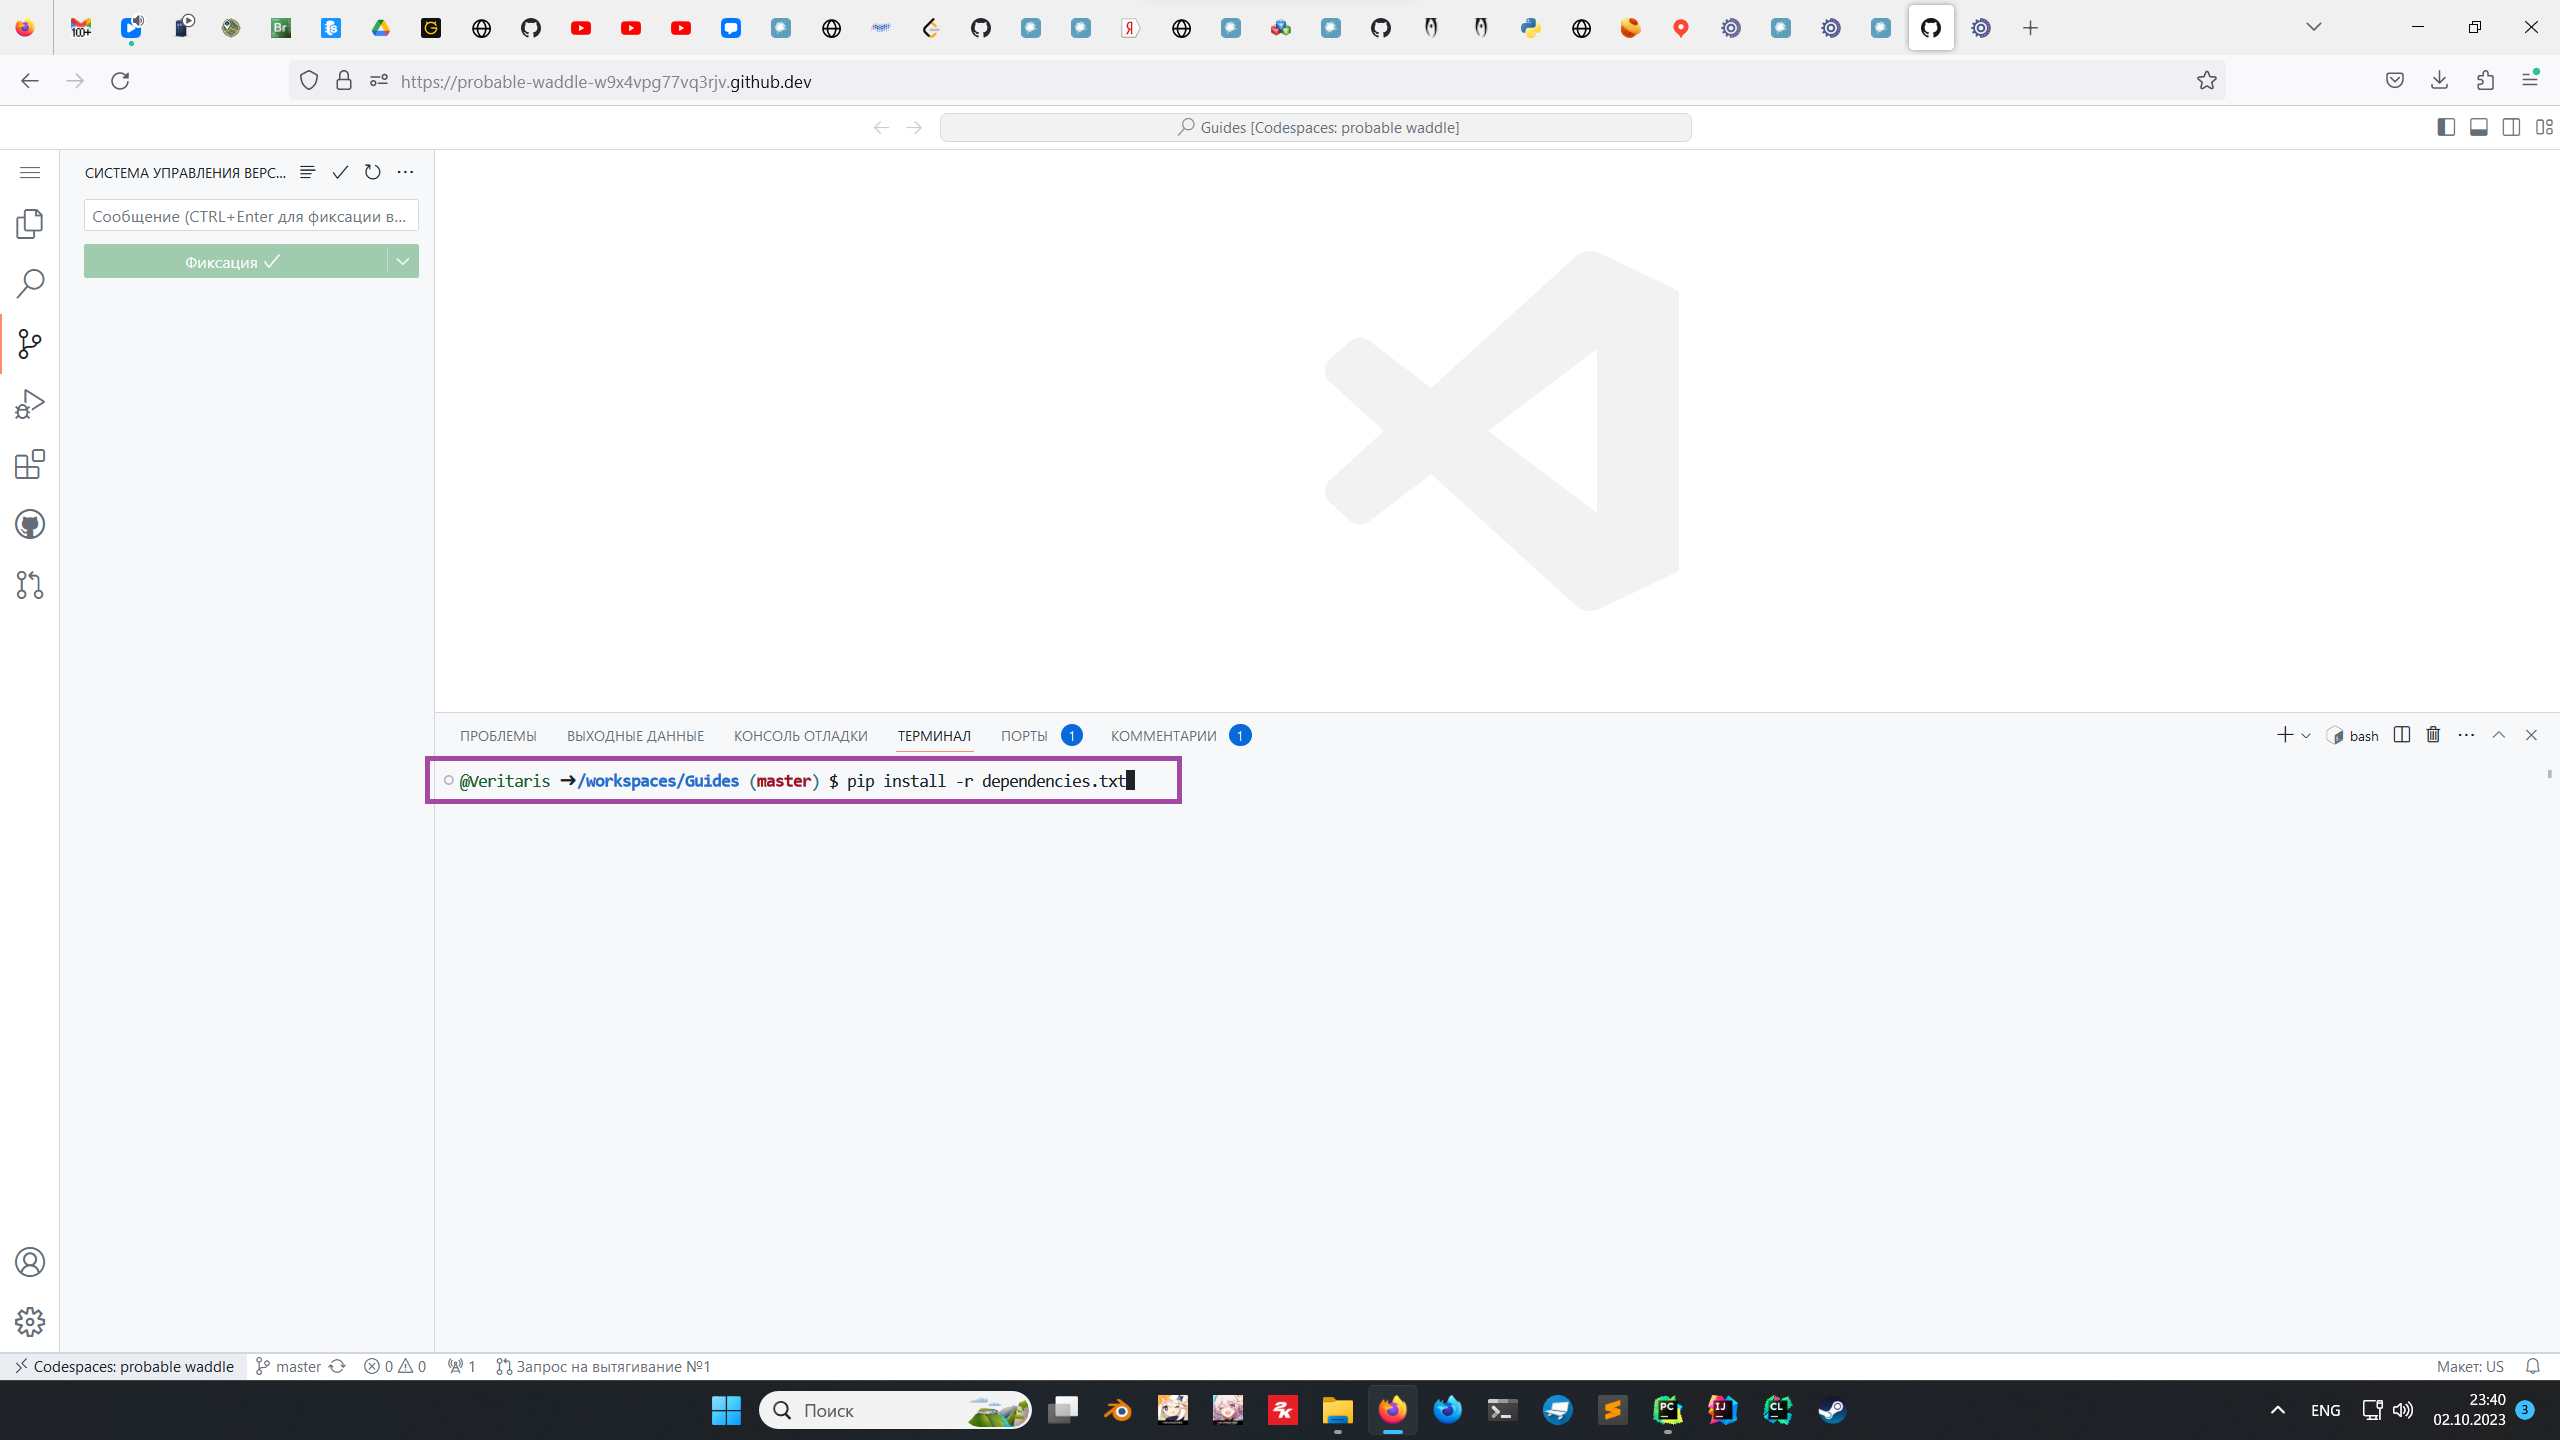Delete the terminal with the trash icon
Screen dimensions: 2560x1440
[x=2433, y=735]
